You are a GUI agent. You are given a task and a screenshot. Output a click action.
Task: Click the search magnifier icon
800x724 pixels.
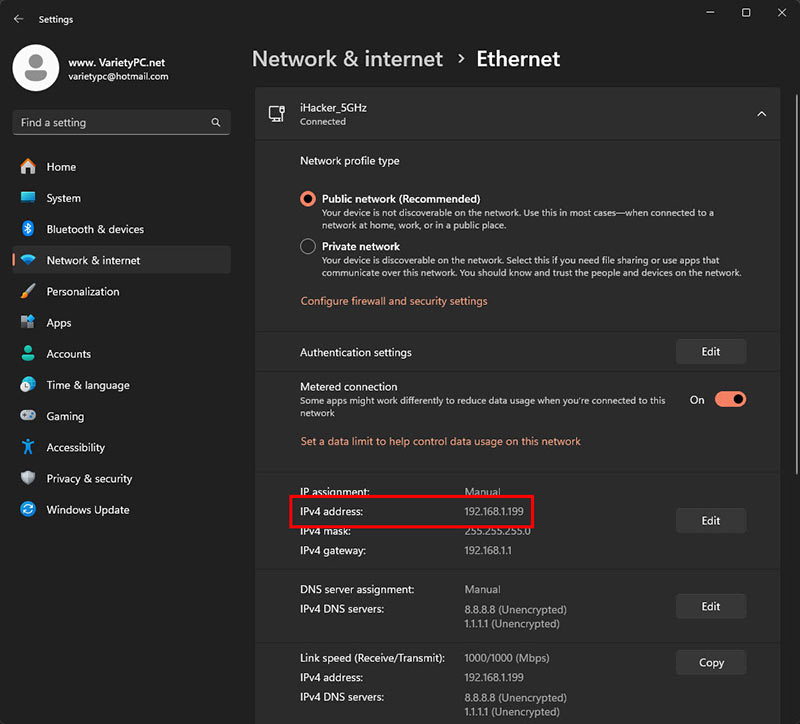[x=216, y=122]
